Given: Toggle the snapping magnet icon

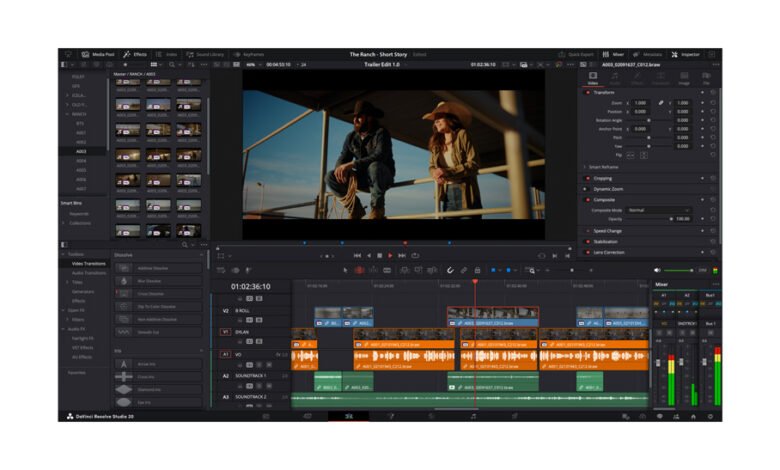Looking at the screenshot, I should 450,270.
